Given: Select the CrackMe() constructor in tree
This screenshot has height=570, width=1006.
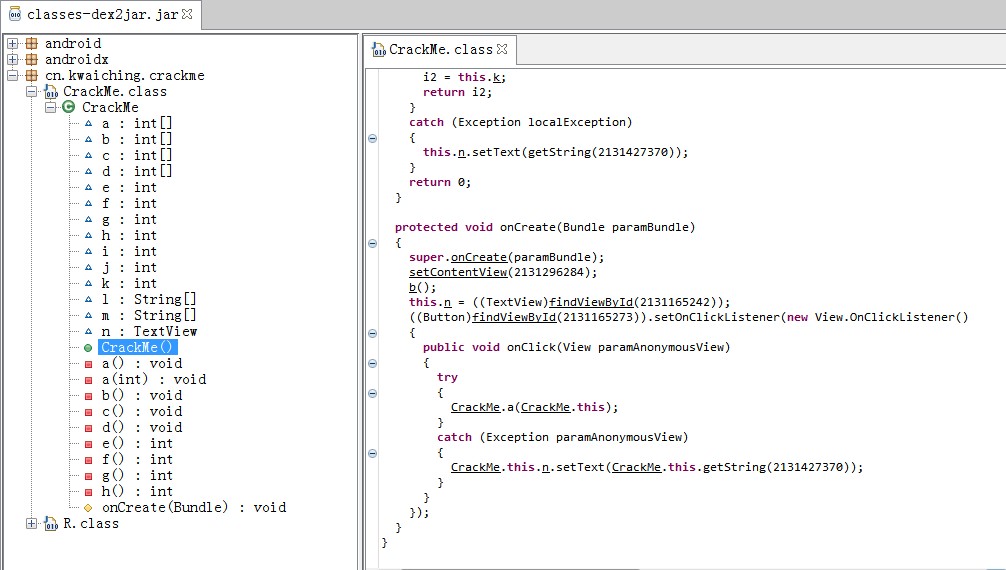Looking at the screenshot, I should point(137,347).
